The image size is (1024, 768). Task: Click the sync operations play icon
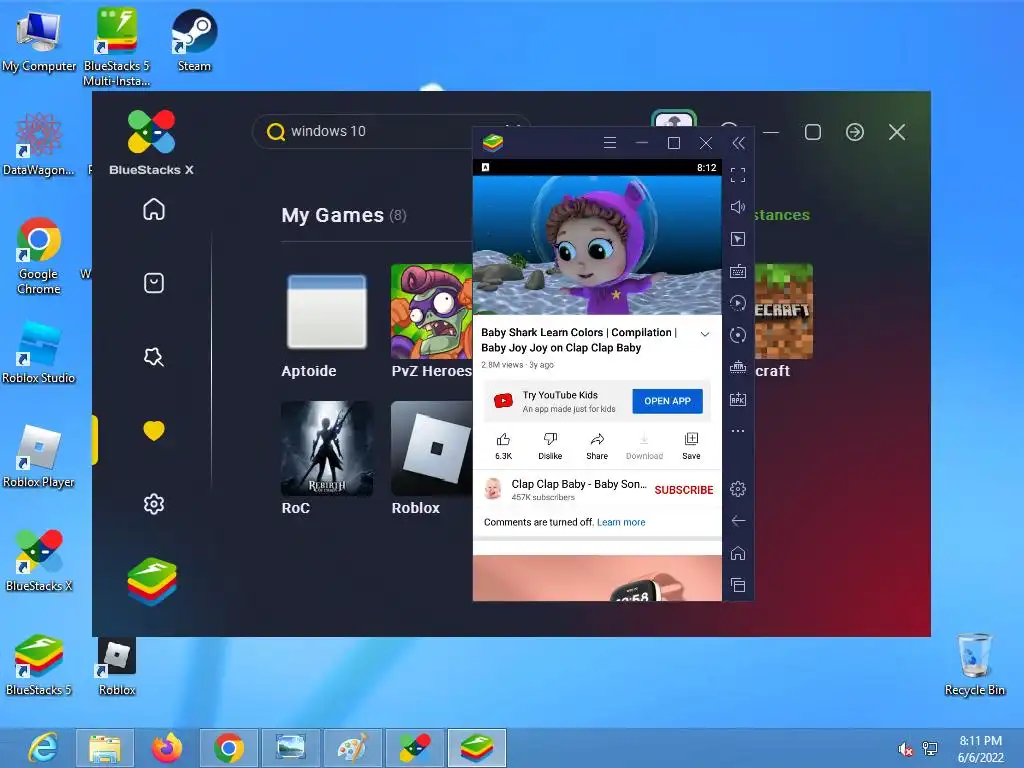[x=738, y=303]
